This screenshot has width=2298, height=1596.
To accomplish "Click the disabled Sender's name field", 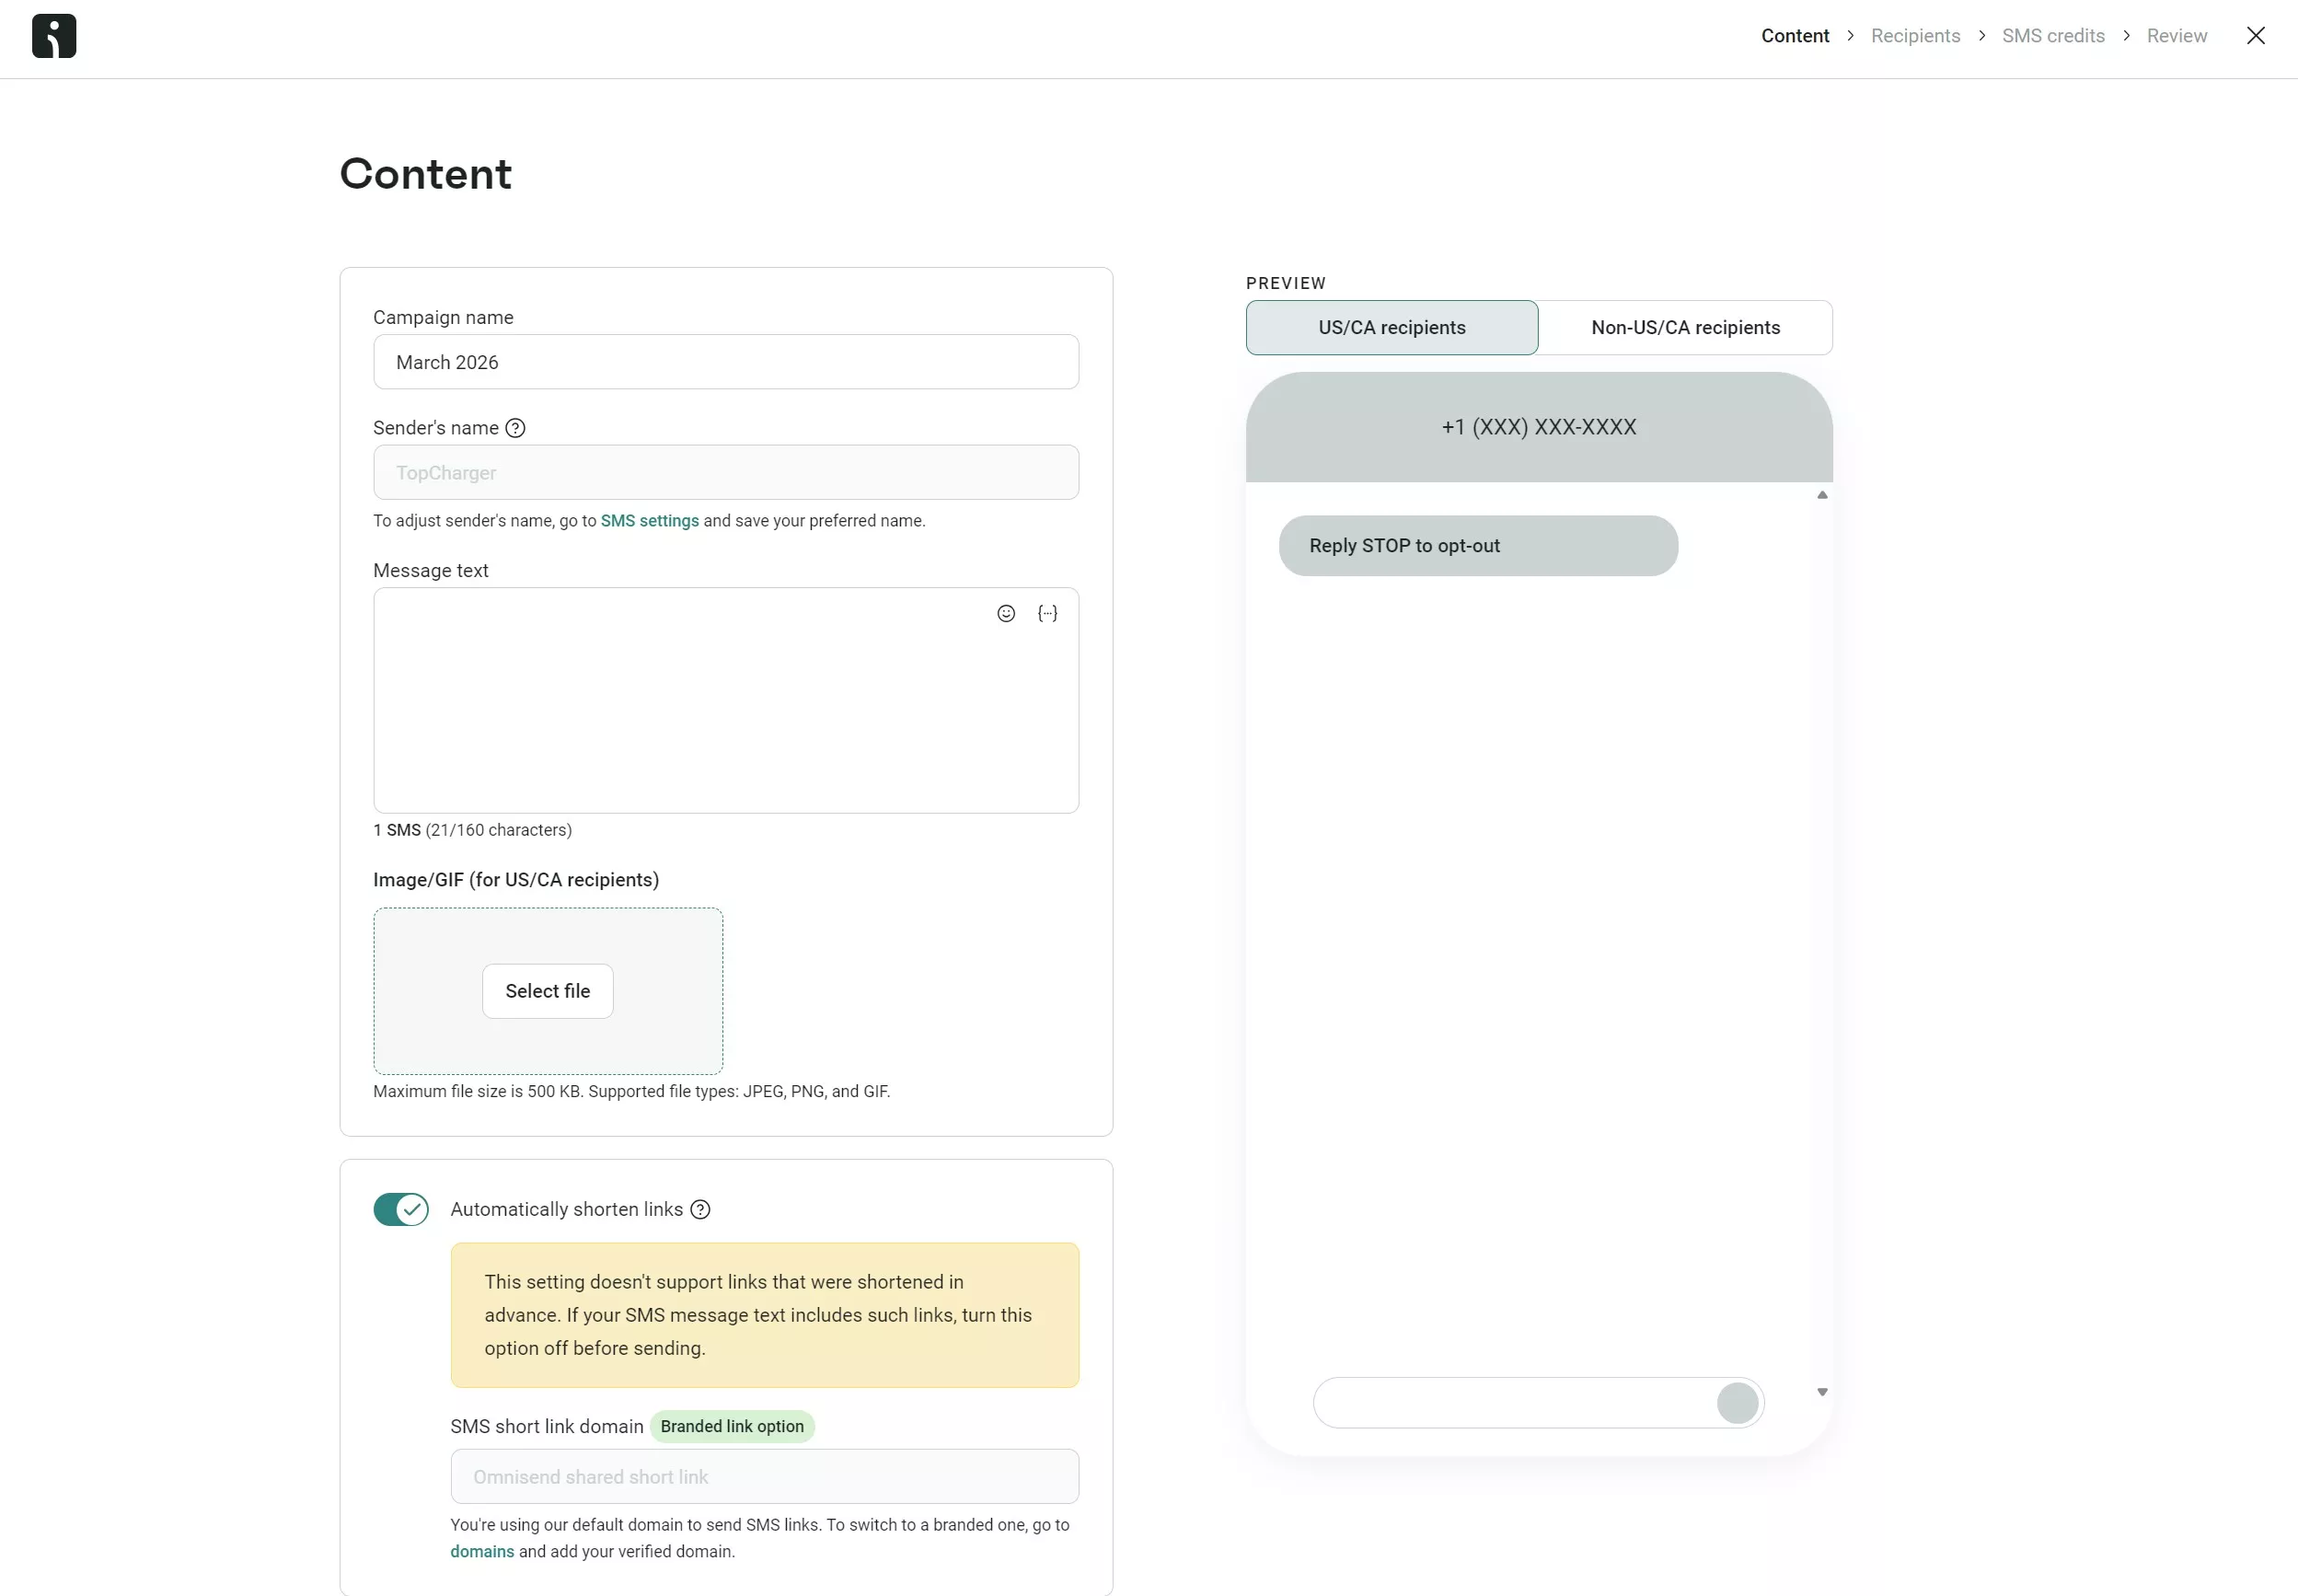I will tap(726, 473).
